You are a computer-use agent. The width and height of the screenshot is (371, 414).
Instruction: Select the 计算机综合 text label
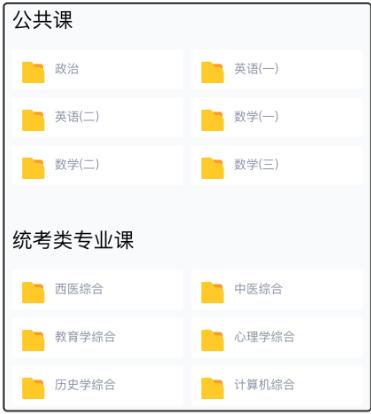coord(264,385)
